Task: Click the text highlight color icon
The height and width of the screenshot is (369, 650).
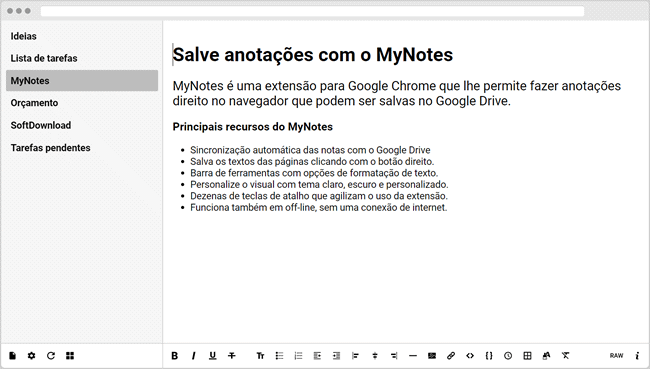Action: pyautogui.click(x=546, y=356)
